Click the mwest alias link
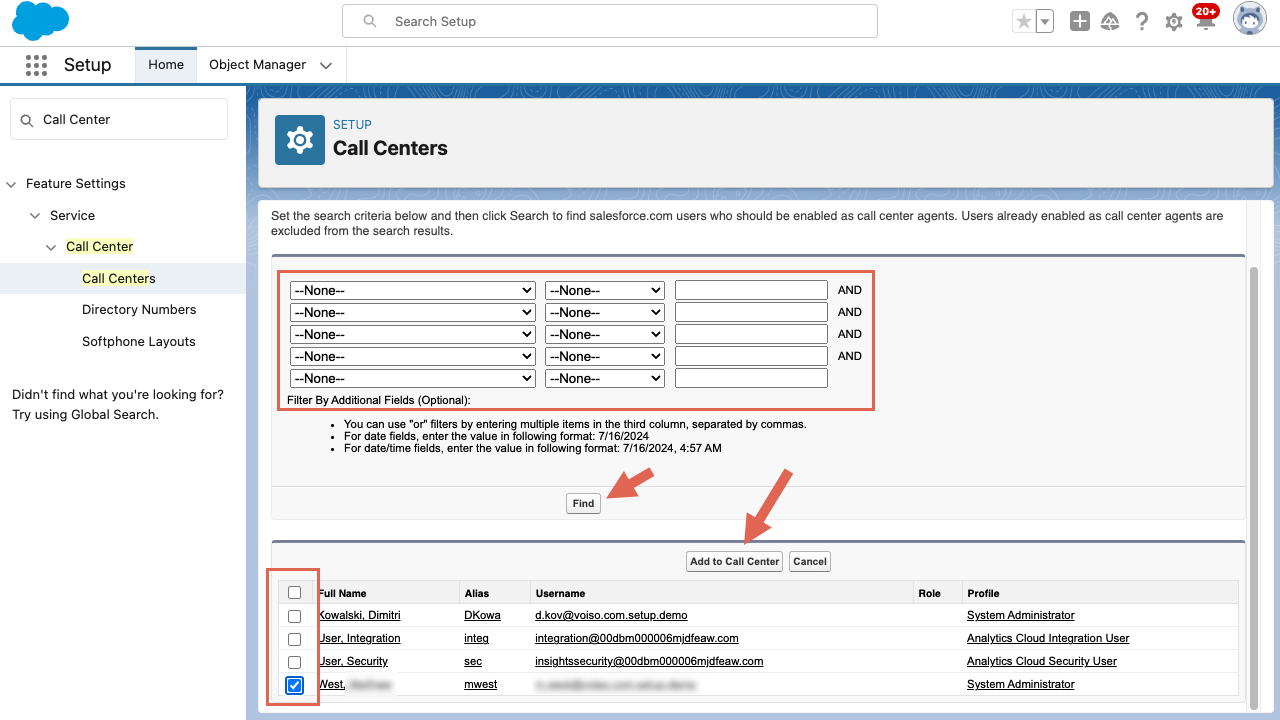 (481, 684)
